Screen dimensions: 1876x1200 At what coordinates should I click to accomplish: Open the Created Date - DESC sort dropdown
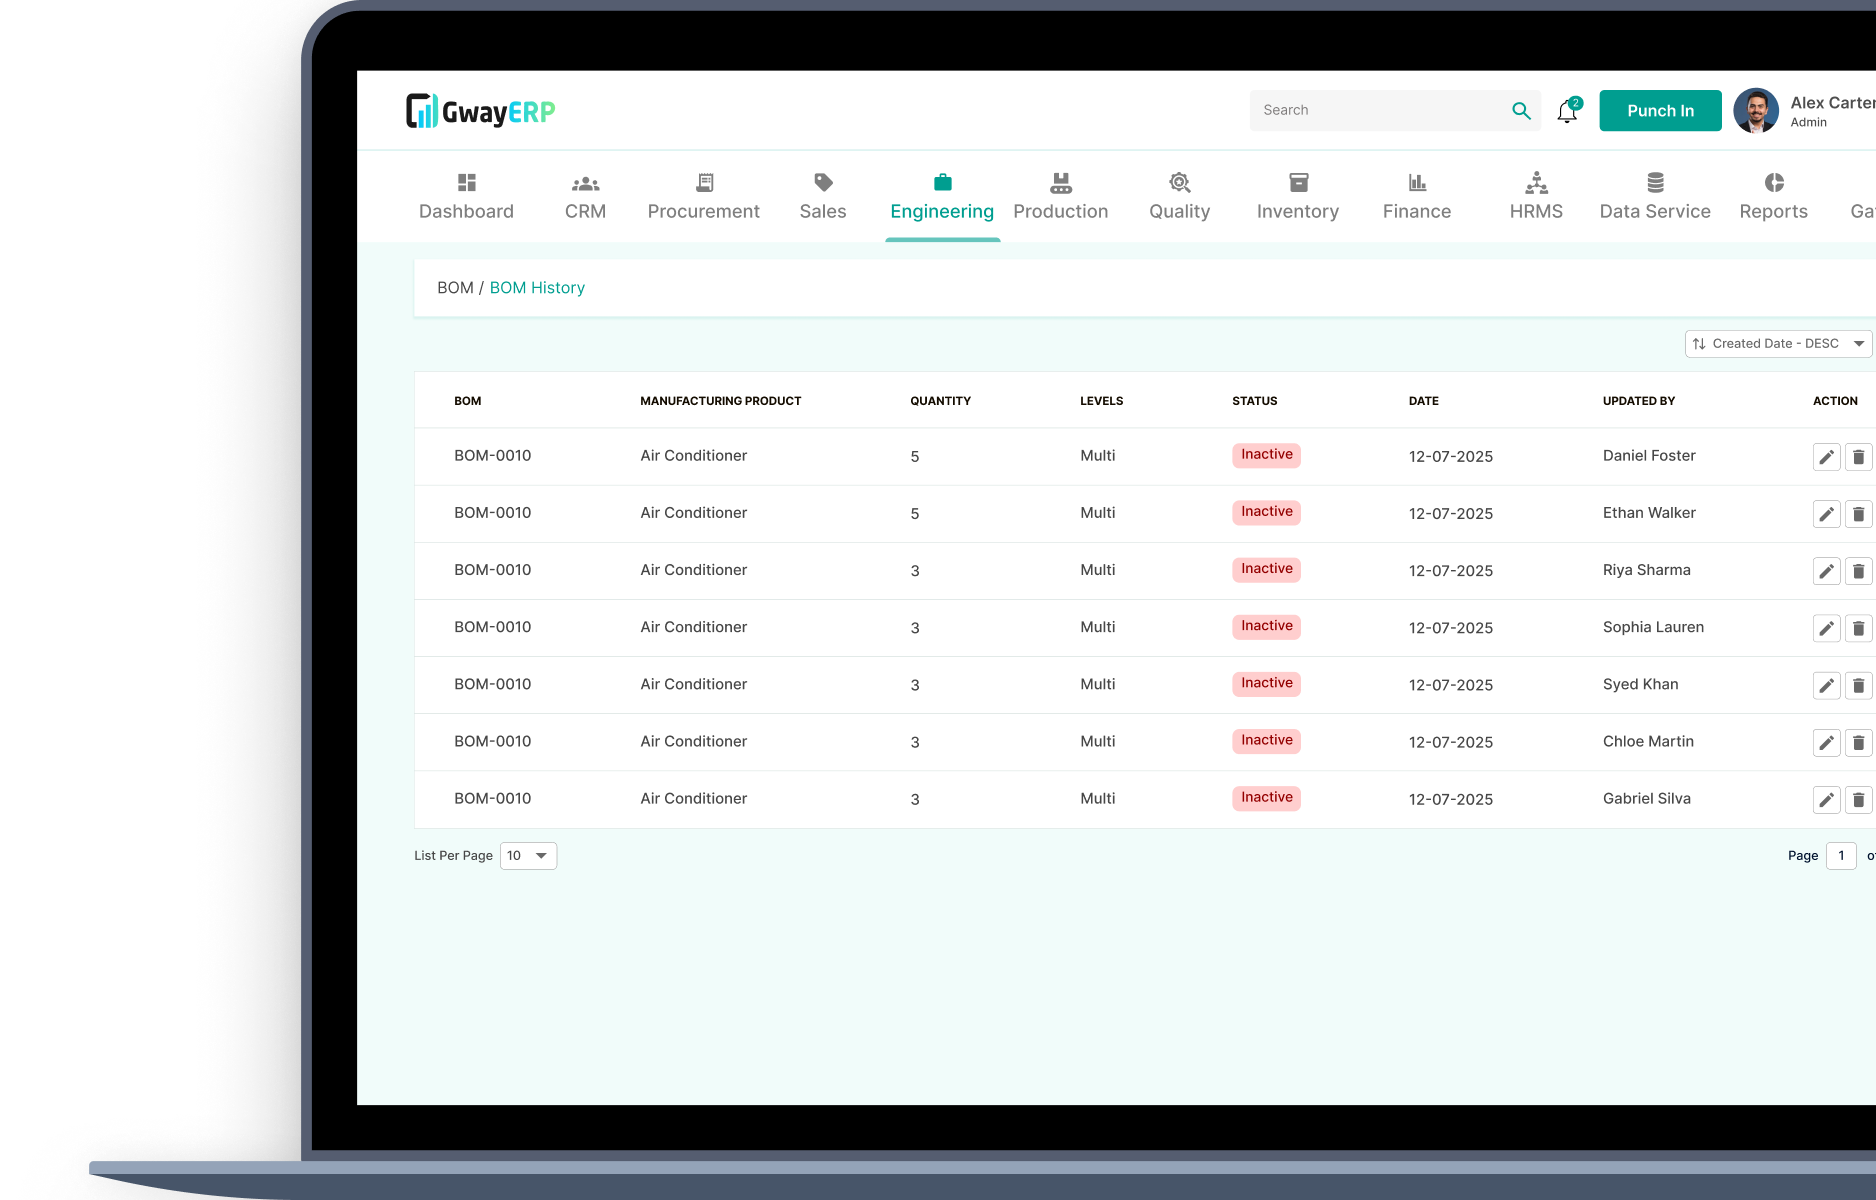point(1778,343)
